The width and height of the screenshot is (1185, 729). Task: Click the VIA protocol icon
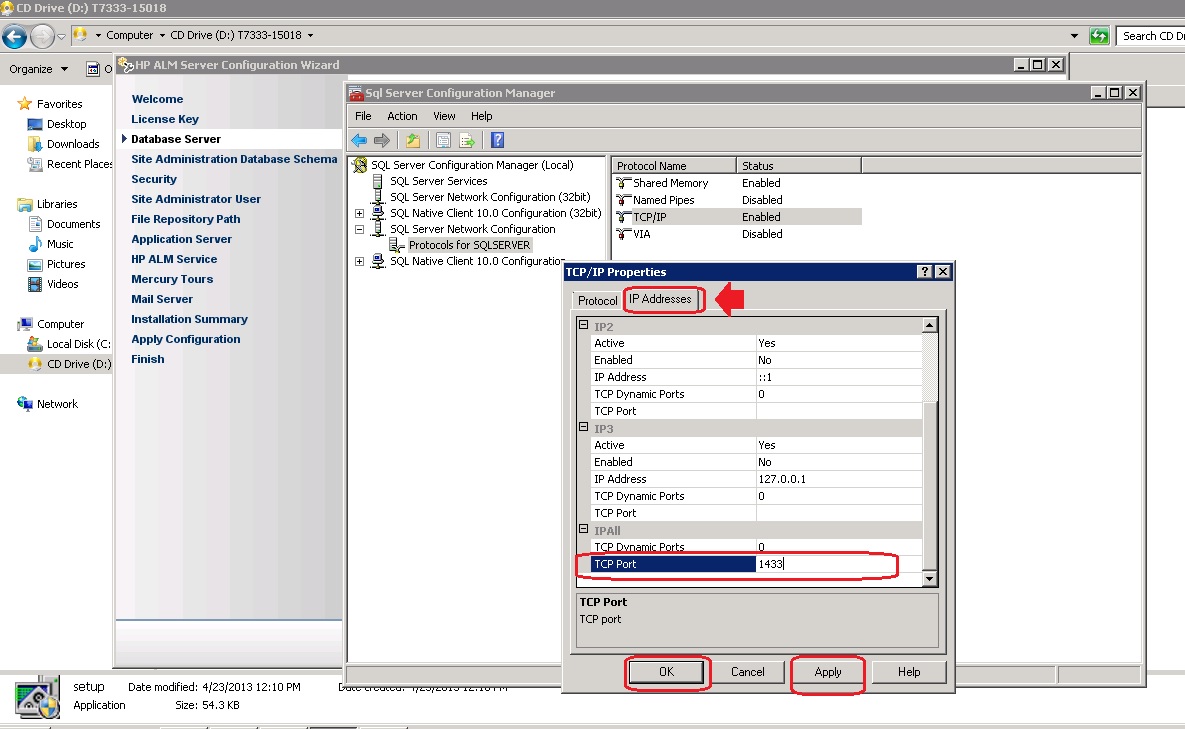[623, 234]
